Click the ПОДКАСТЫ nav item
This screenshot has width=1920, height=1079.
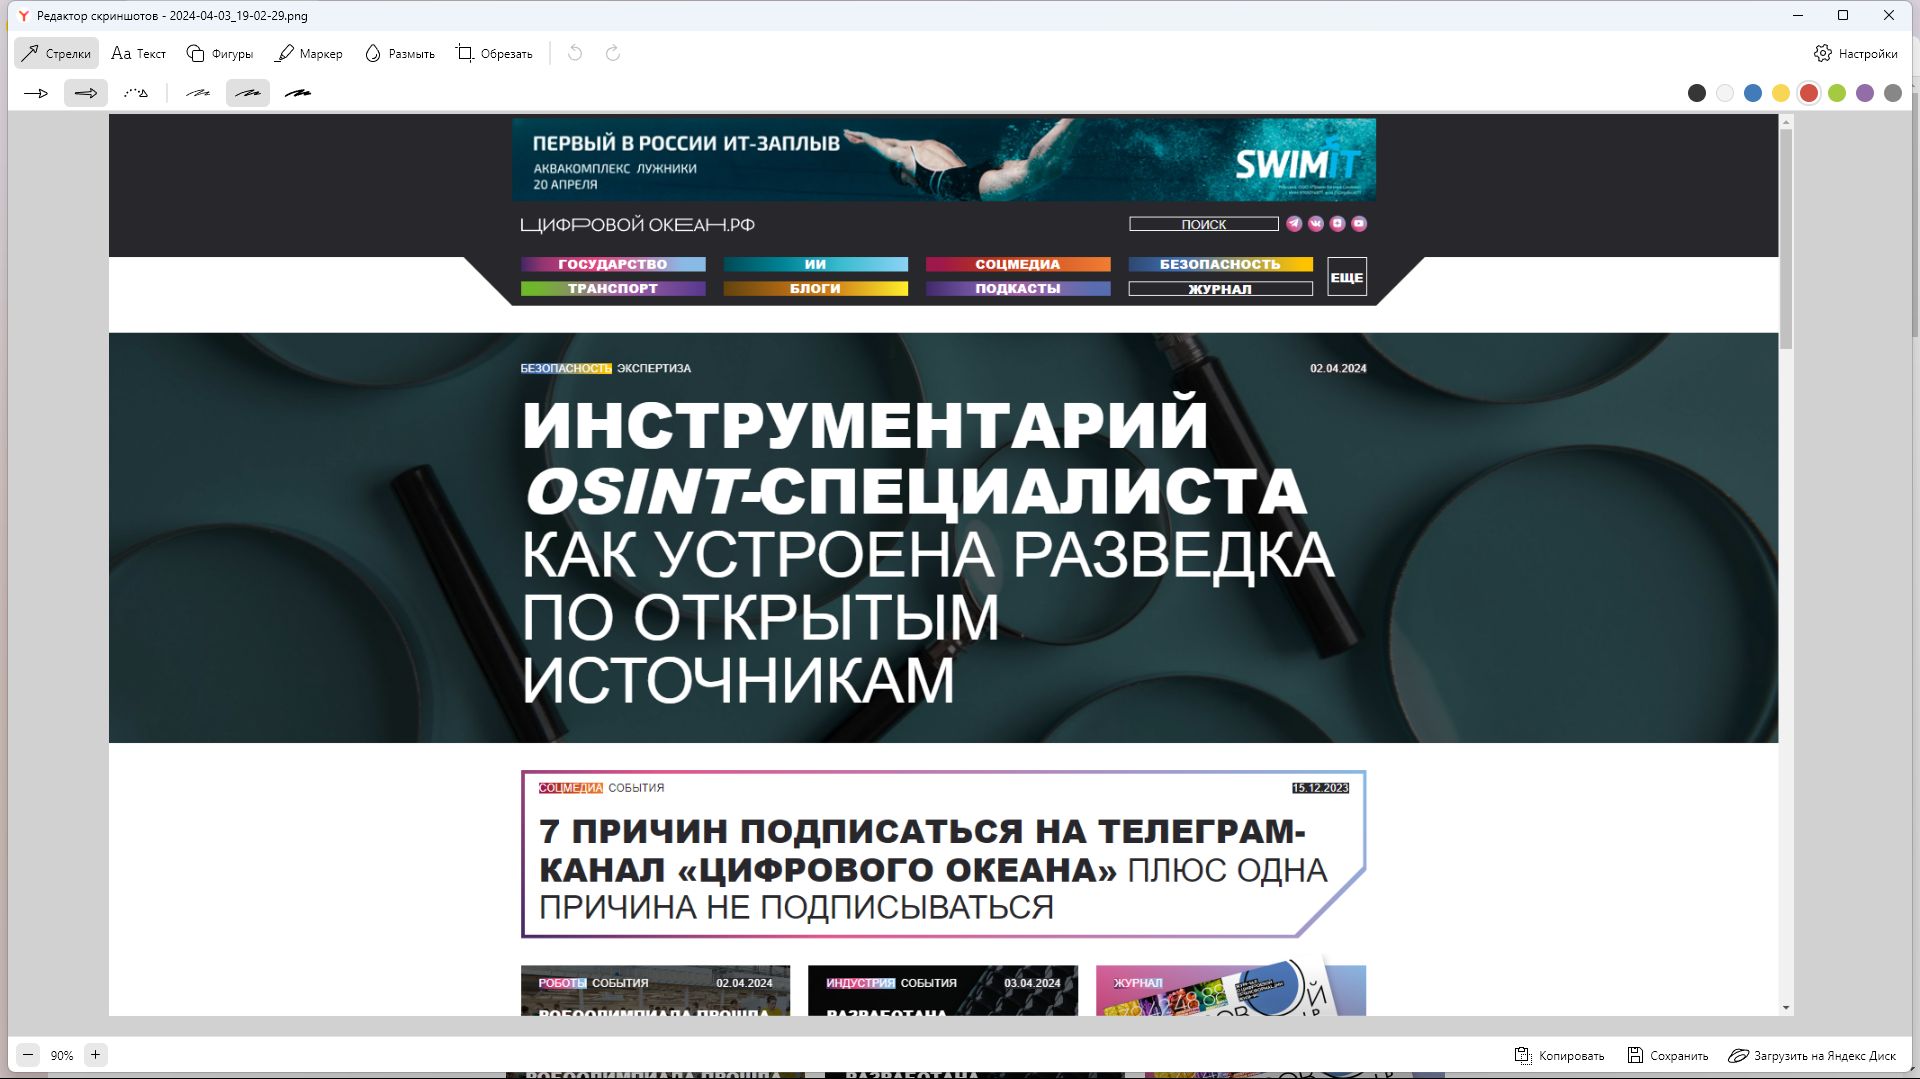coord(1018,289)
